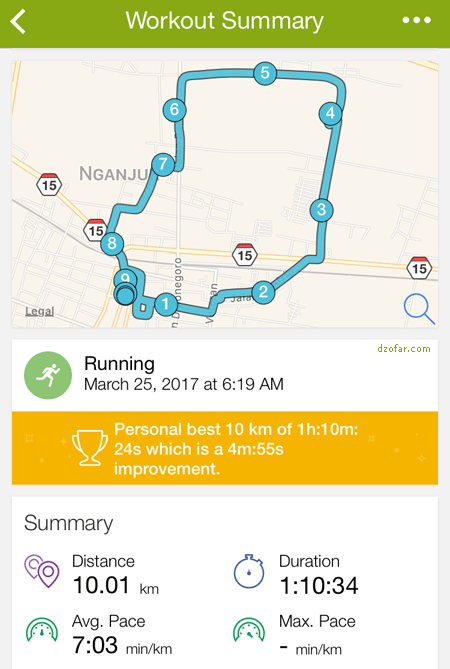Screen dimensions: 450x669
Task: Tap kilometer marker 2 on map
Action: [x=263, y=292]
